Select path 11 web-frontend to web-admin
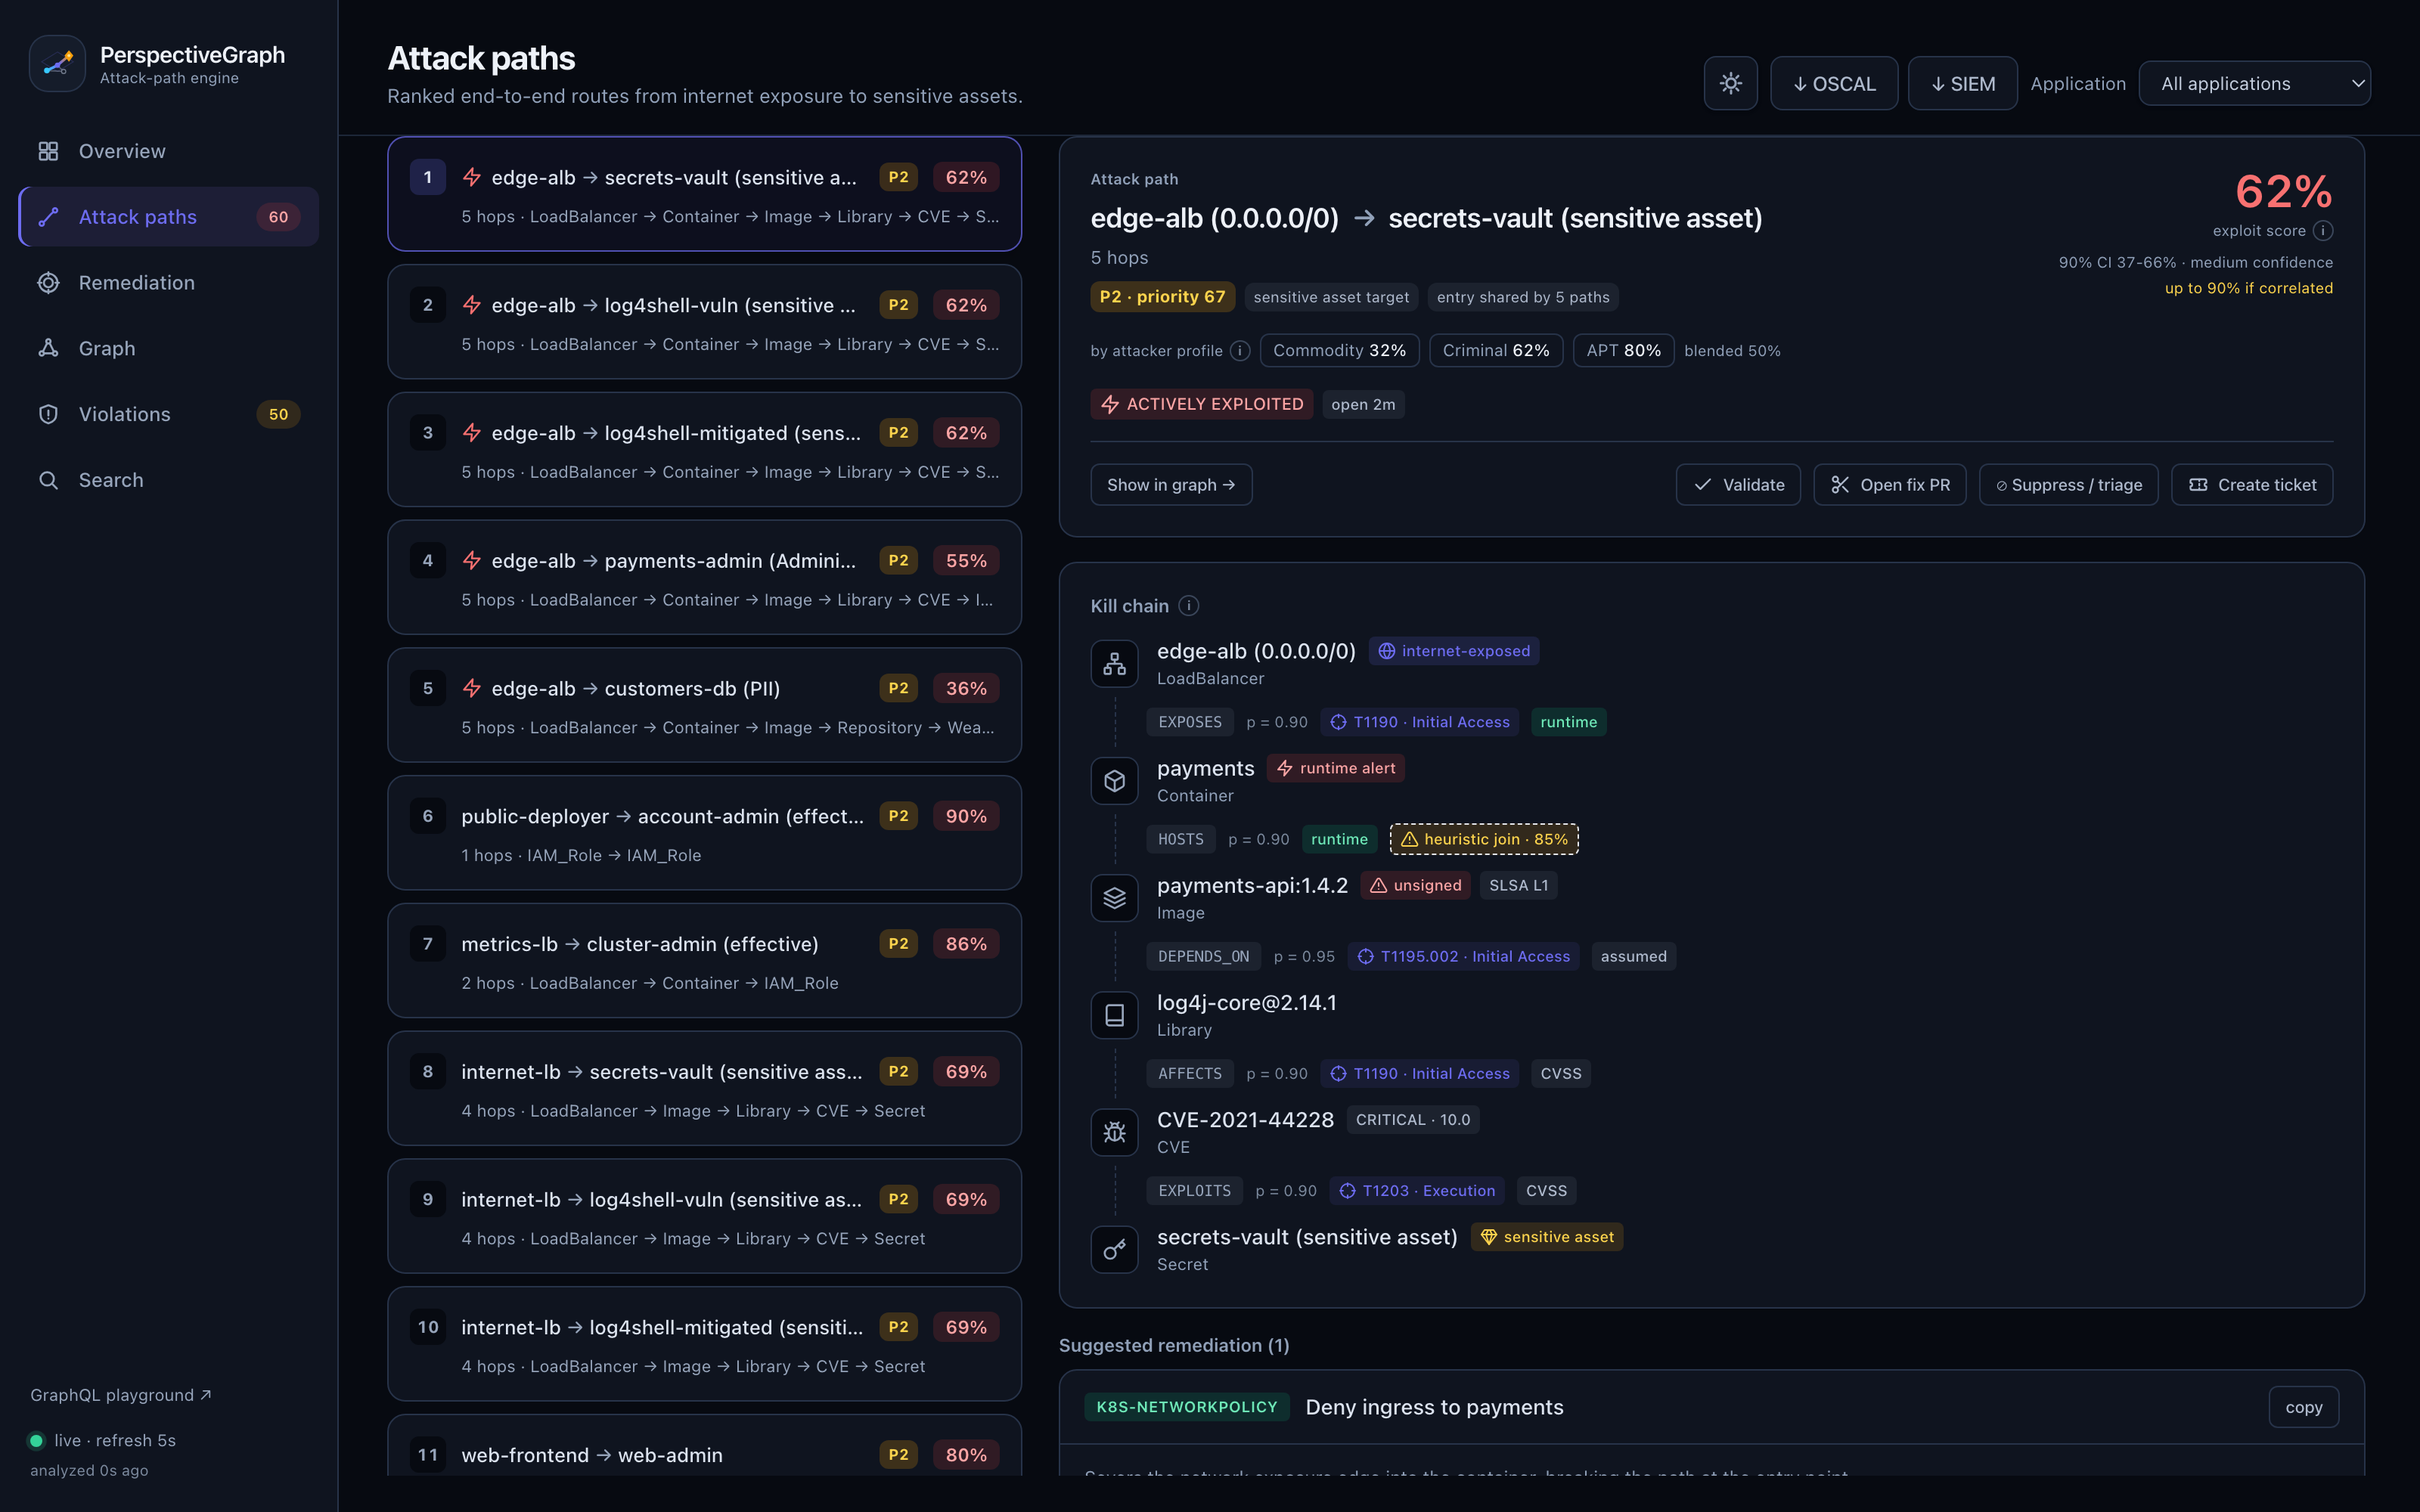 (704, 1446)
